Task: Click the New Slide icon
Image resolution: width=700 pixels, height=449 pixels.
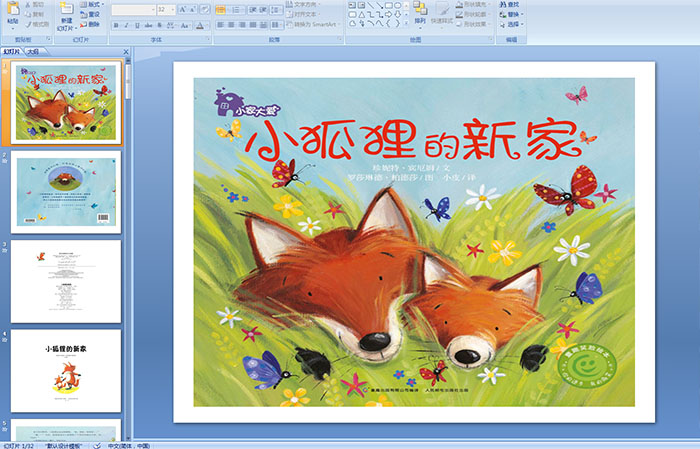Action: tap(66, 8)
